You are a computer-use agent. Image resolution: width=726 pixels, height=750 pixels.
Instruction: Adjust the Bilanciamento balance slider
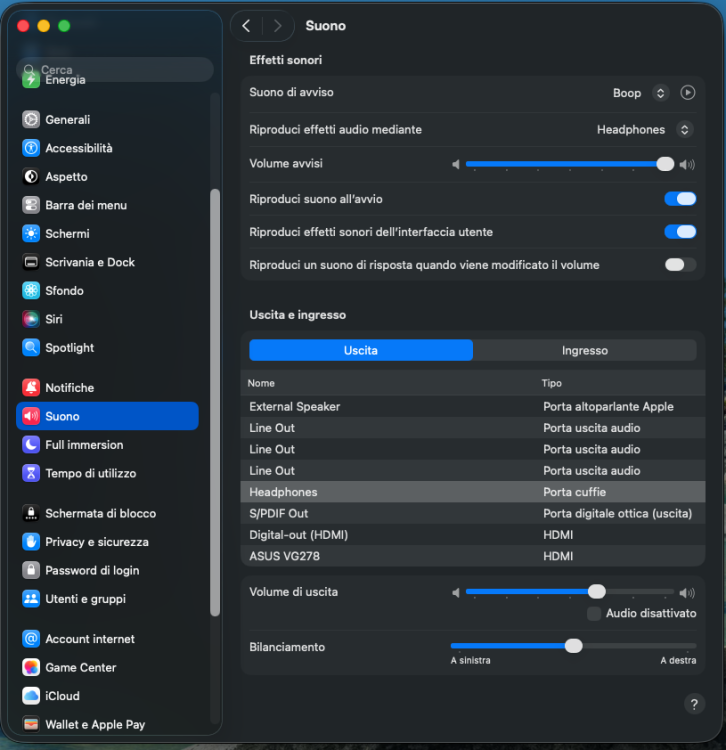point(573,646)
